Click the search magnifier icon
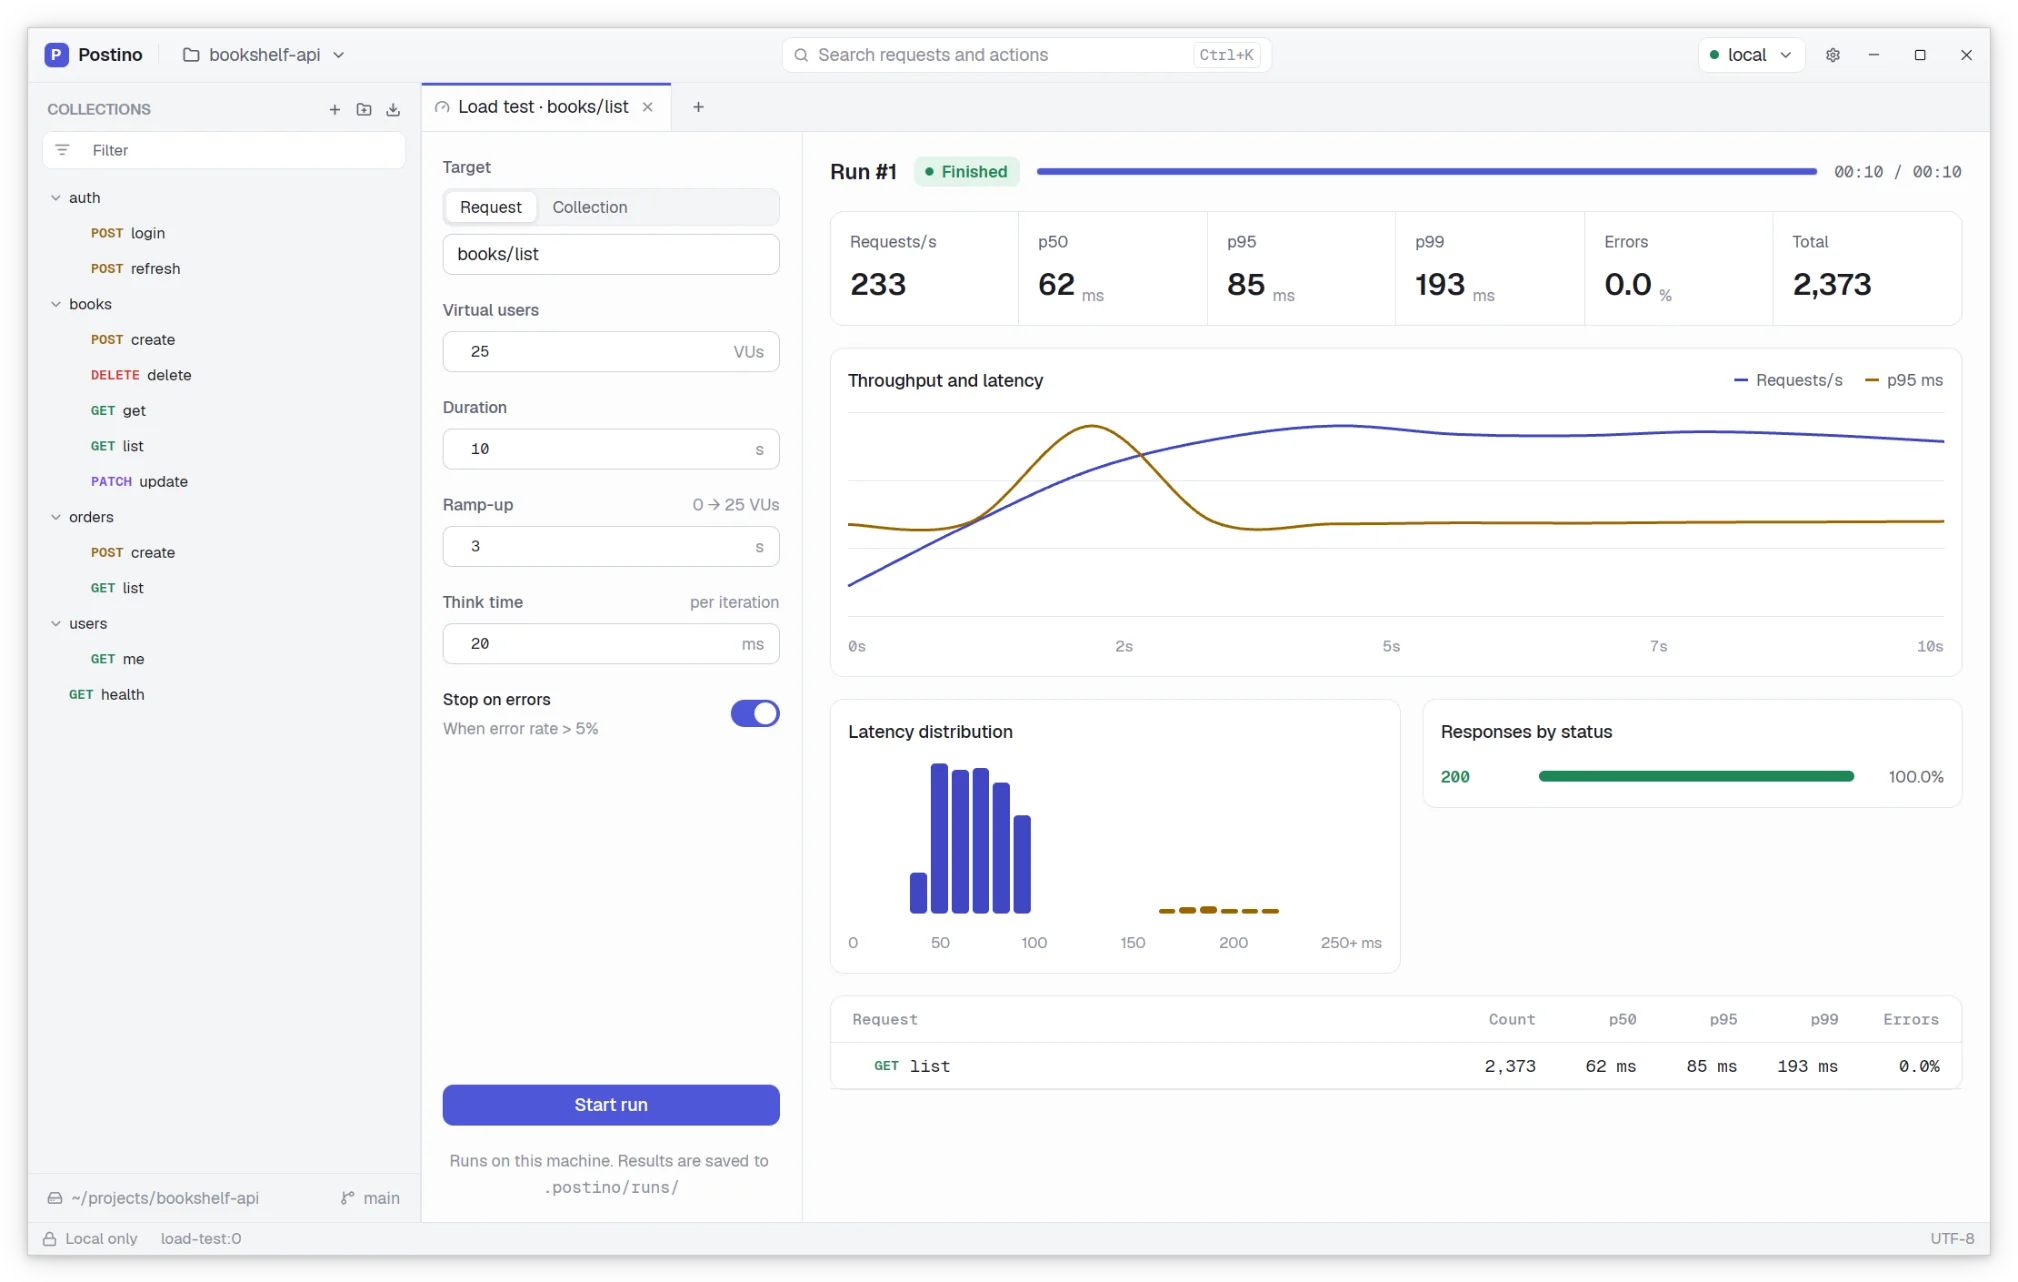The width and height of the screenshot is (2018, 1282). coord(801,55)
